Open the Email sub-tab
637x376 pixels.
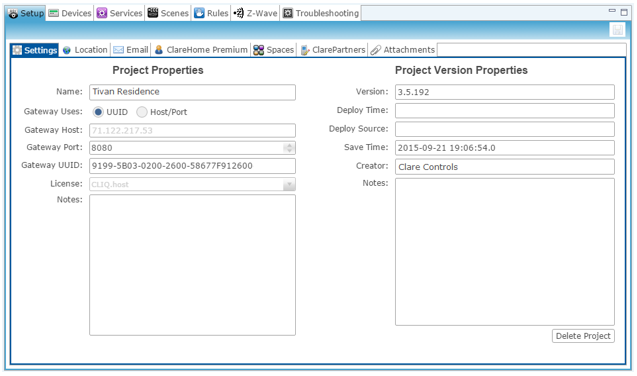(131, 50)
